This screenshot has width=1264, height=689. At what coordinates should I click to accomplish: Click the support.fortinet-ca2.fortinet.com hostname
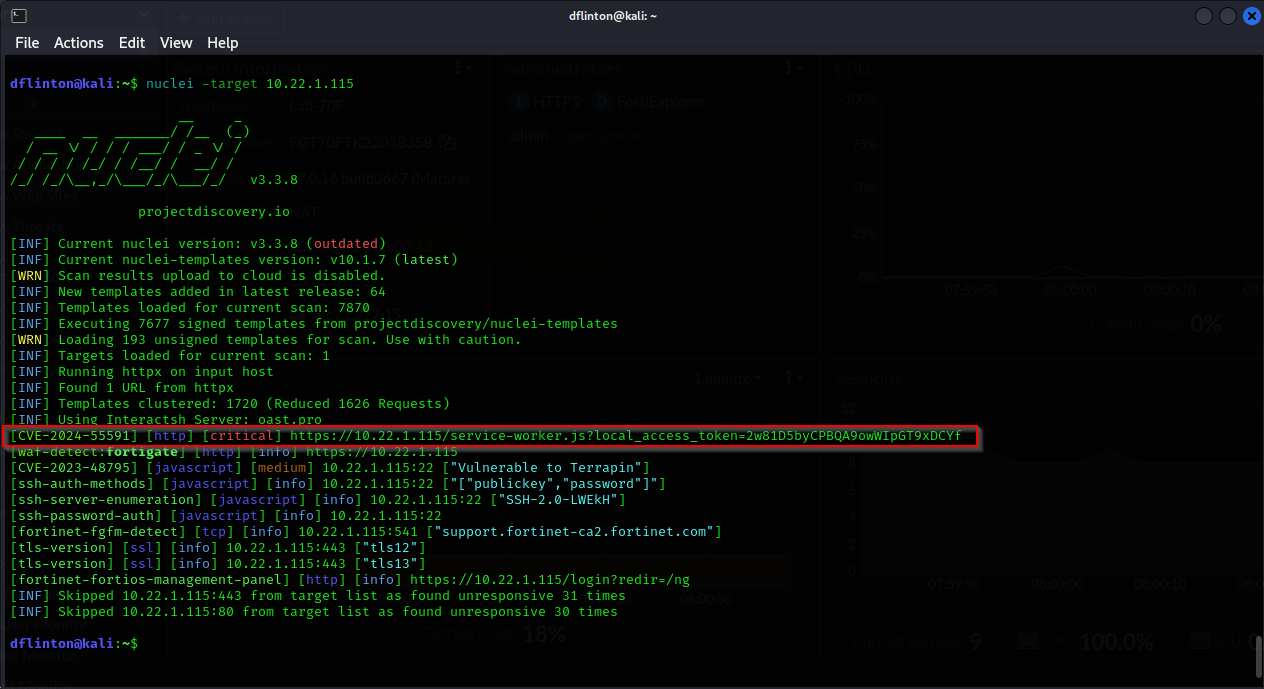(574, 532)
